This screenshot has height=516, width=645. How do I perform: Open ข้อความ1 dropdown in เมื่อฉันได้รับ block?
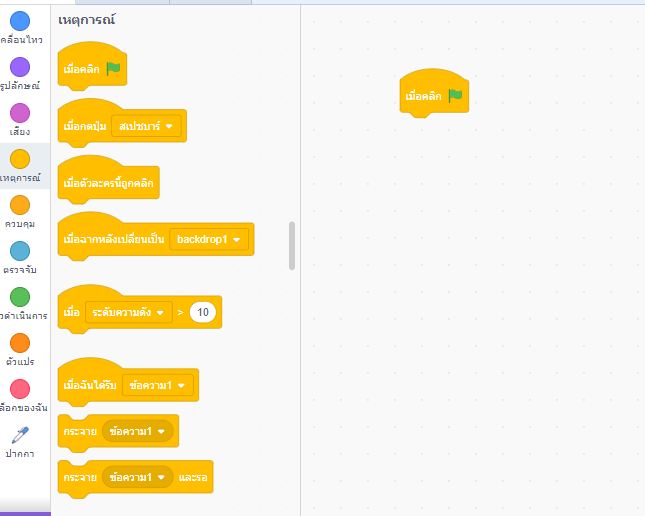tap(158, 386)
